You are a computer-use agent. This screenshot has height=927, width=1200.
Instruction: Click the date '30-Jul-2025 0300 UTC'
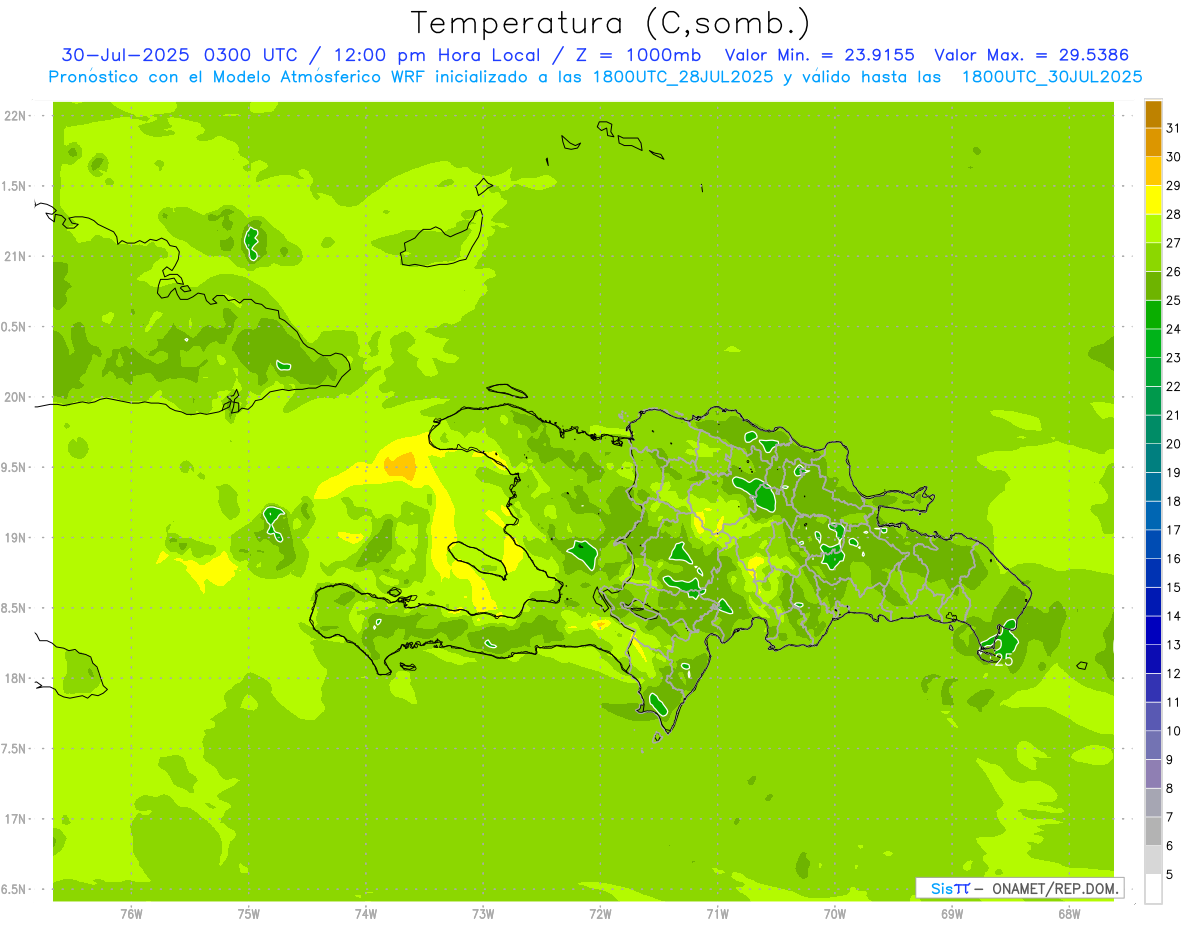(180, 55)
